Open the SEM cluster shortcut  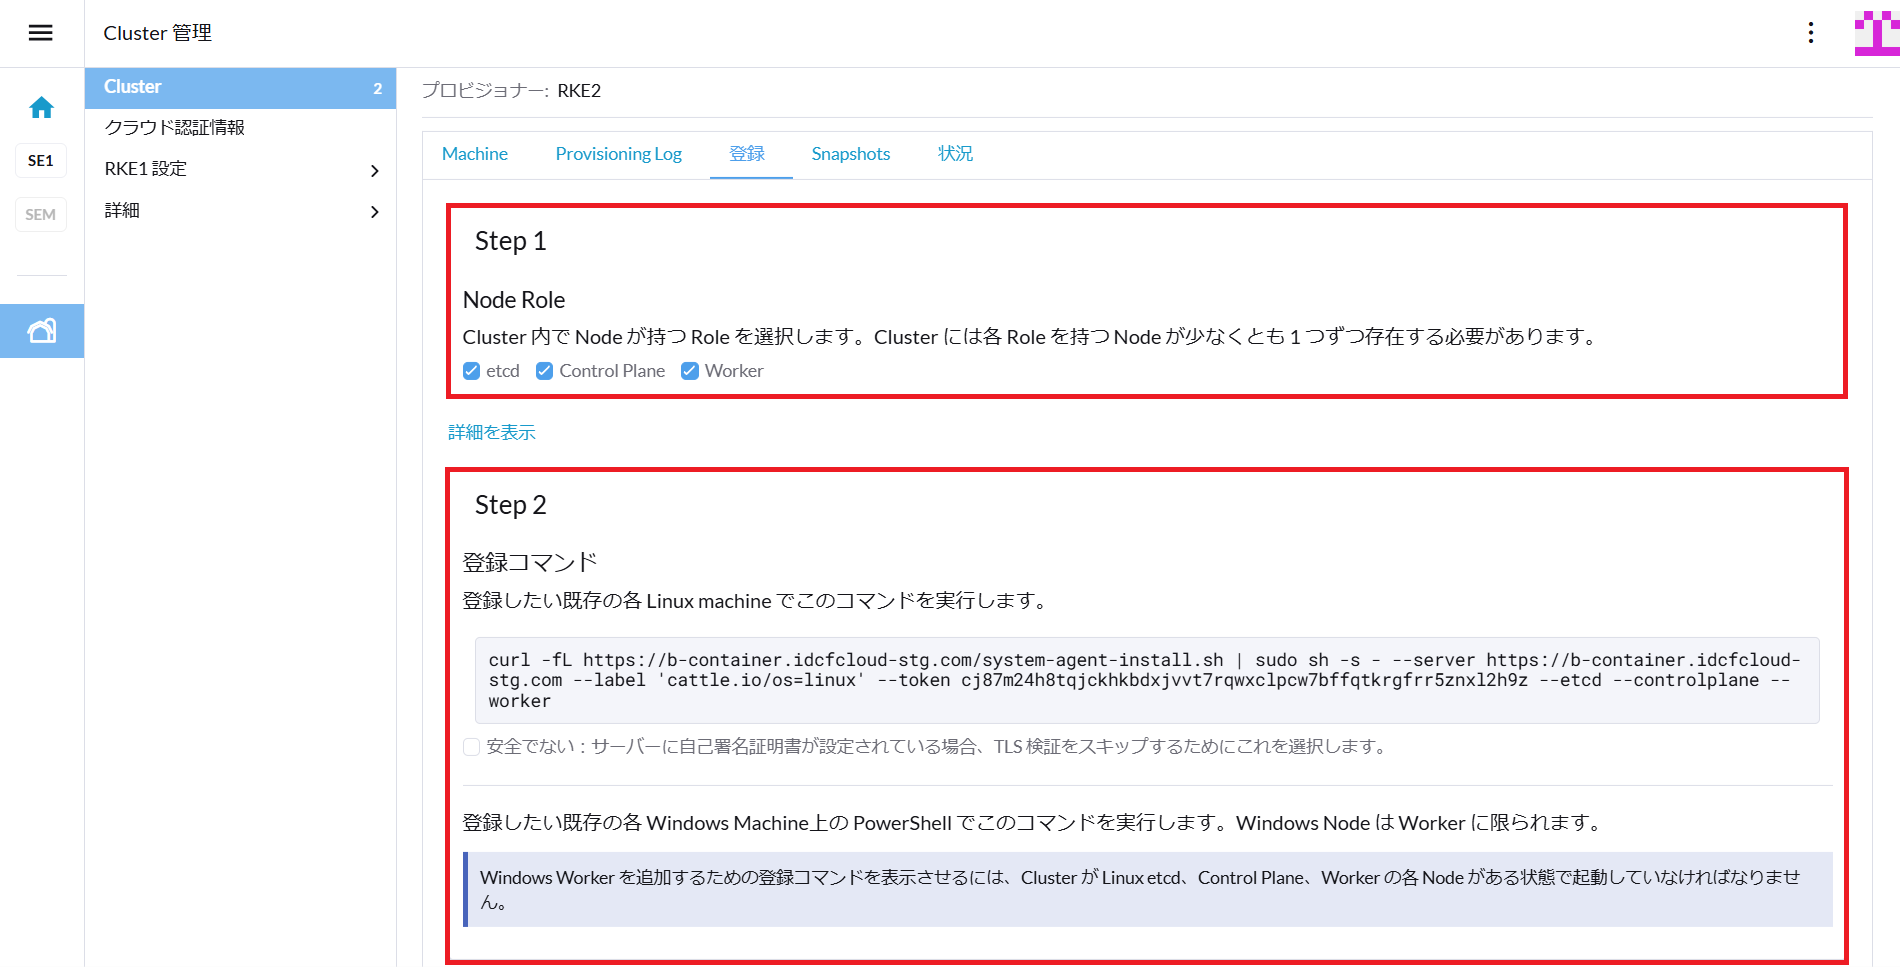[41, 214]
